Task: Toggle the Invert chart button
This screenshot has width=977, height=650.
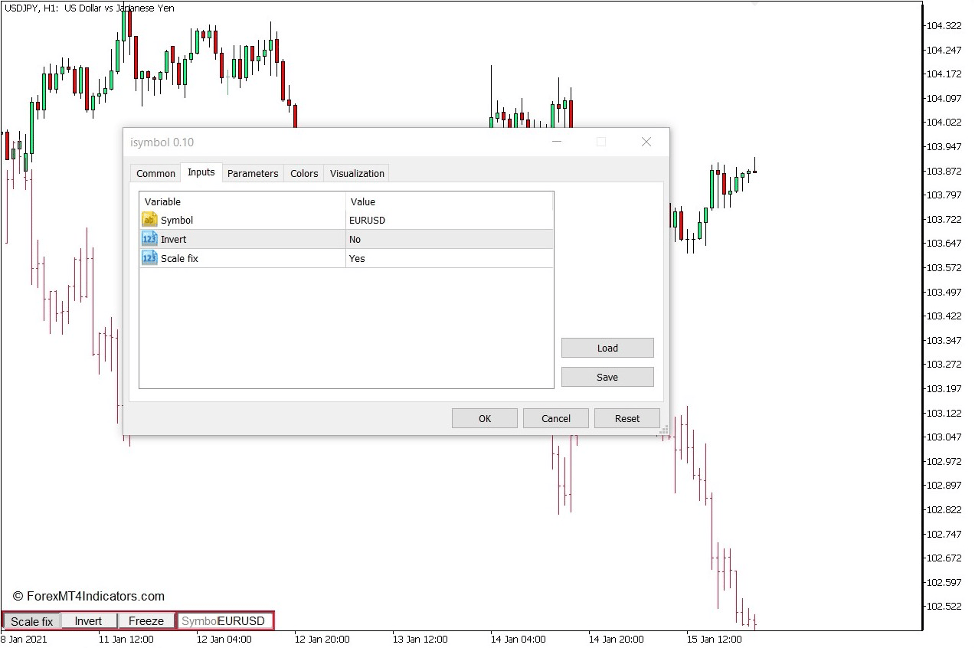Action: tap(89, 620)
